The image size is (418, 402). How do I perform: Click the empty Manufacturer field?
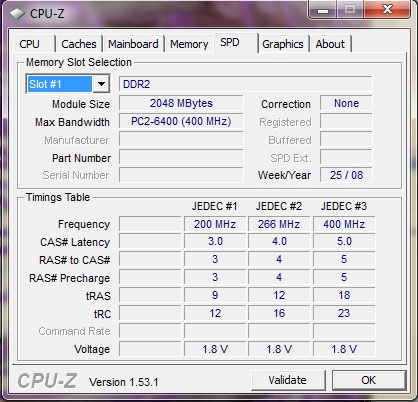[x=181, y=139]
